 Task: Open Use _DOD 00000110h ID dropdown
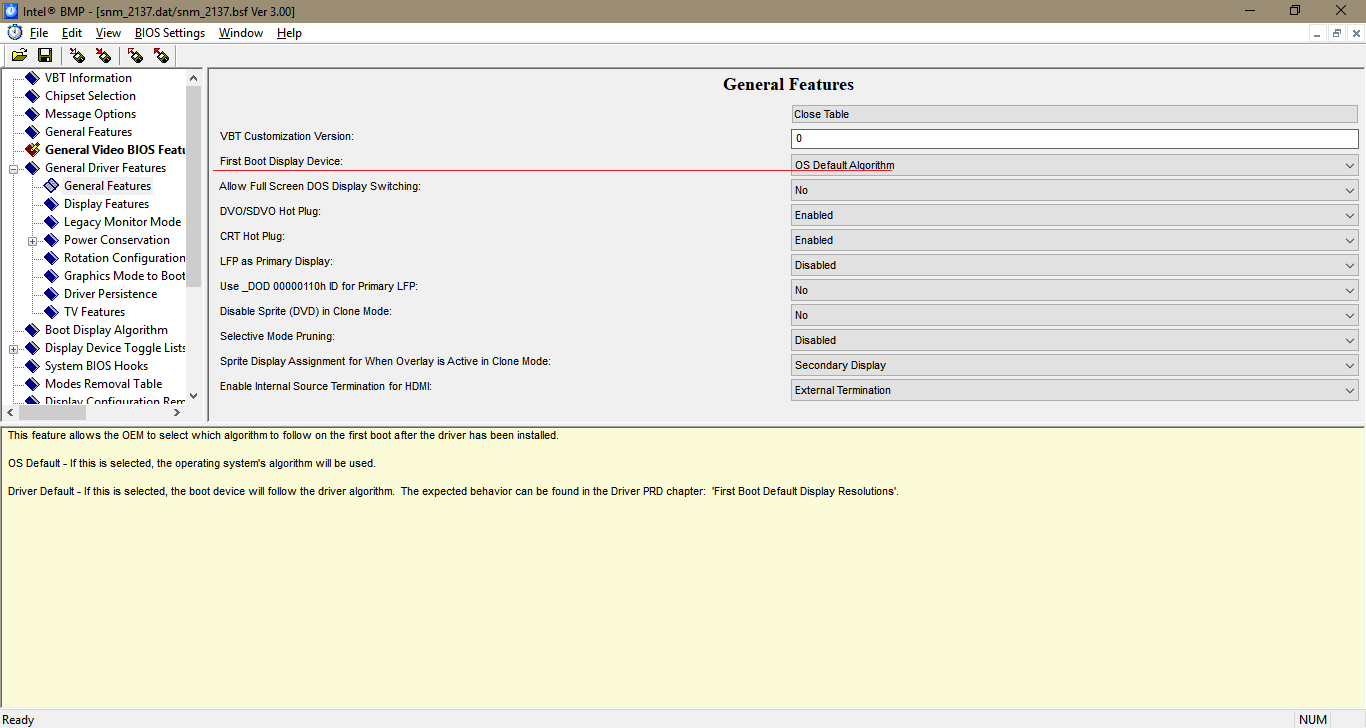click(1075, 290)
